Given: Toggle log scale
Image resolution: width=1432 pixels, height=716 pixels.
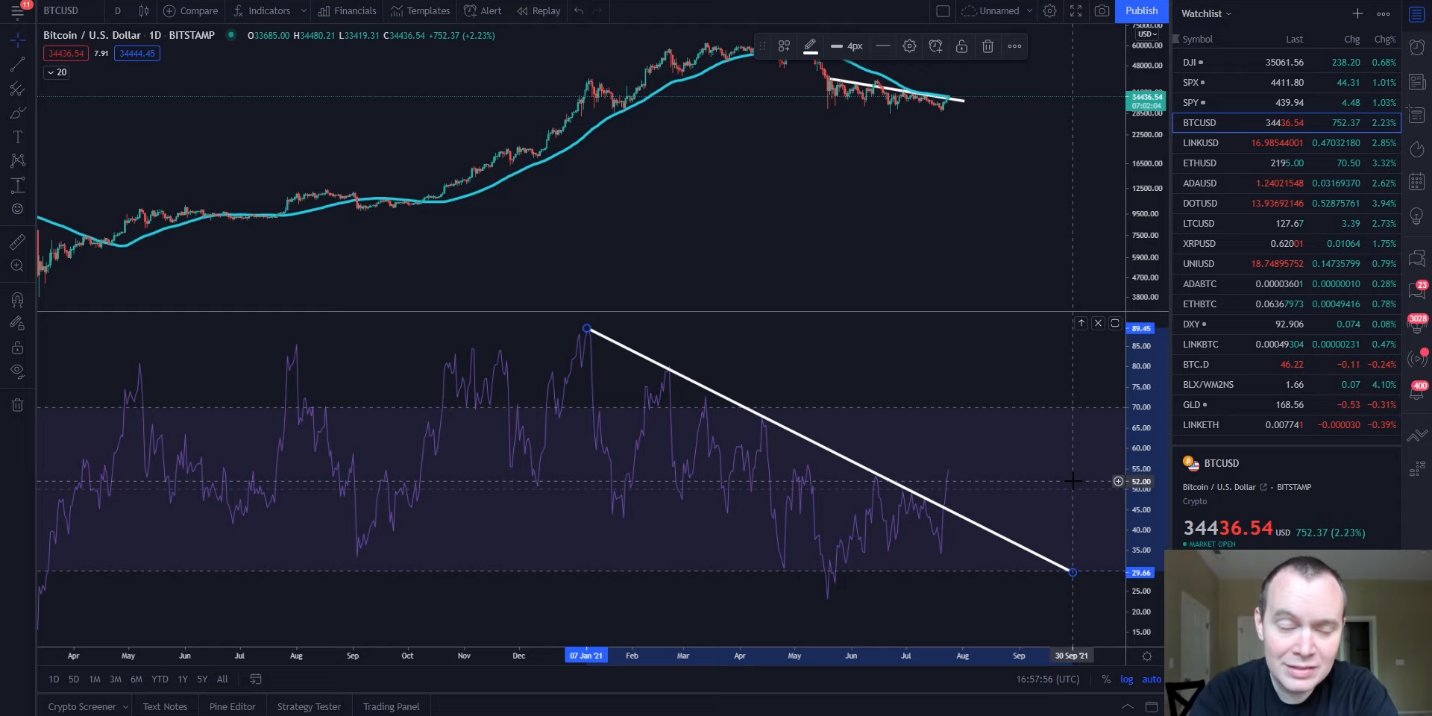Looking at the screenshot, I should point(1126,679).
